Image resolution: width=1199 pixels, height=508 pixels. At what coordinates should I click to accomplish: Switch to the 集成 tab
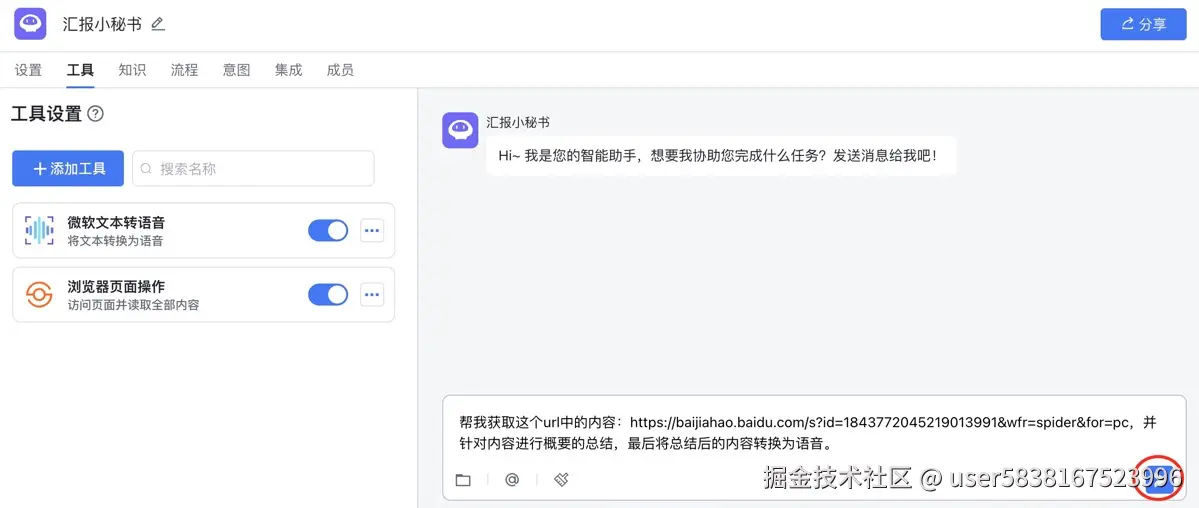[288, 70]
